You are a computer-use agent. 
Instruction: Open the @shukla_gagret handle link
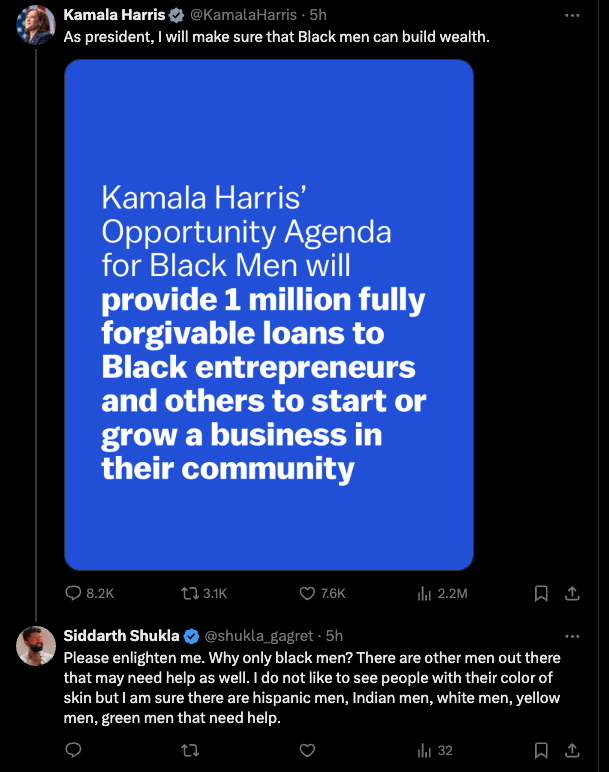click(x=258, y=636)
